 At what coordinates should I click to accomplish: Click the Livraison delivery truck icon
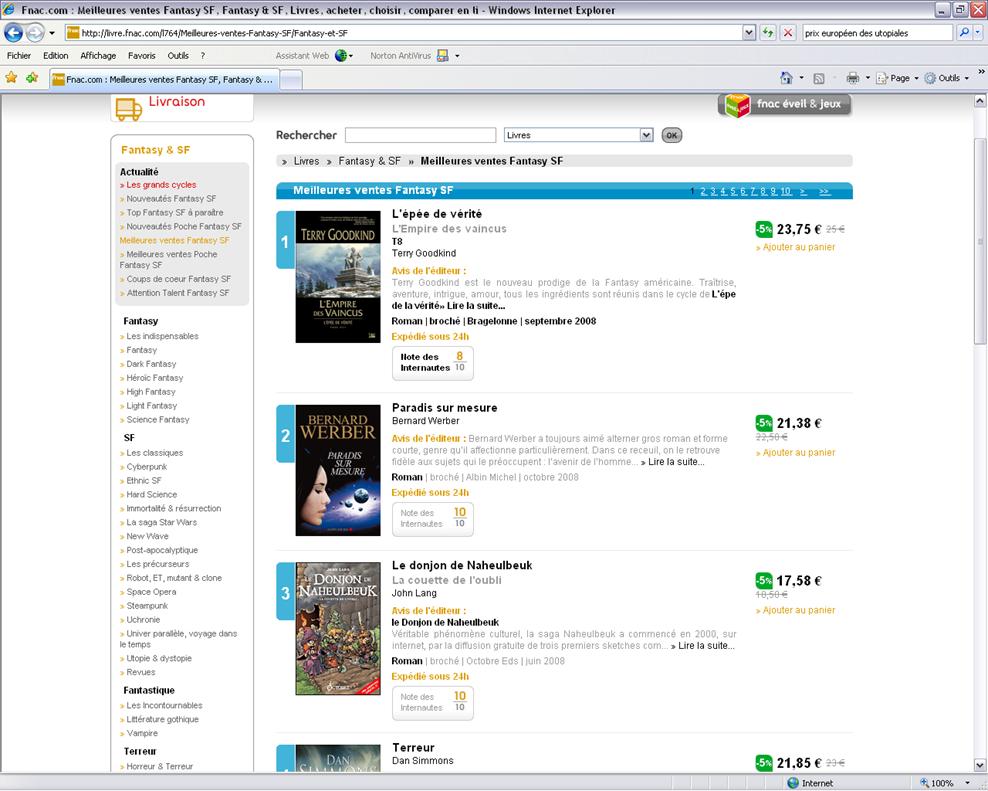click(129, 109)
